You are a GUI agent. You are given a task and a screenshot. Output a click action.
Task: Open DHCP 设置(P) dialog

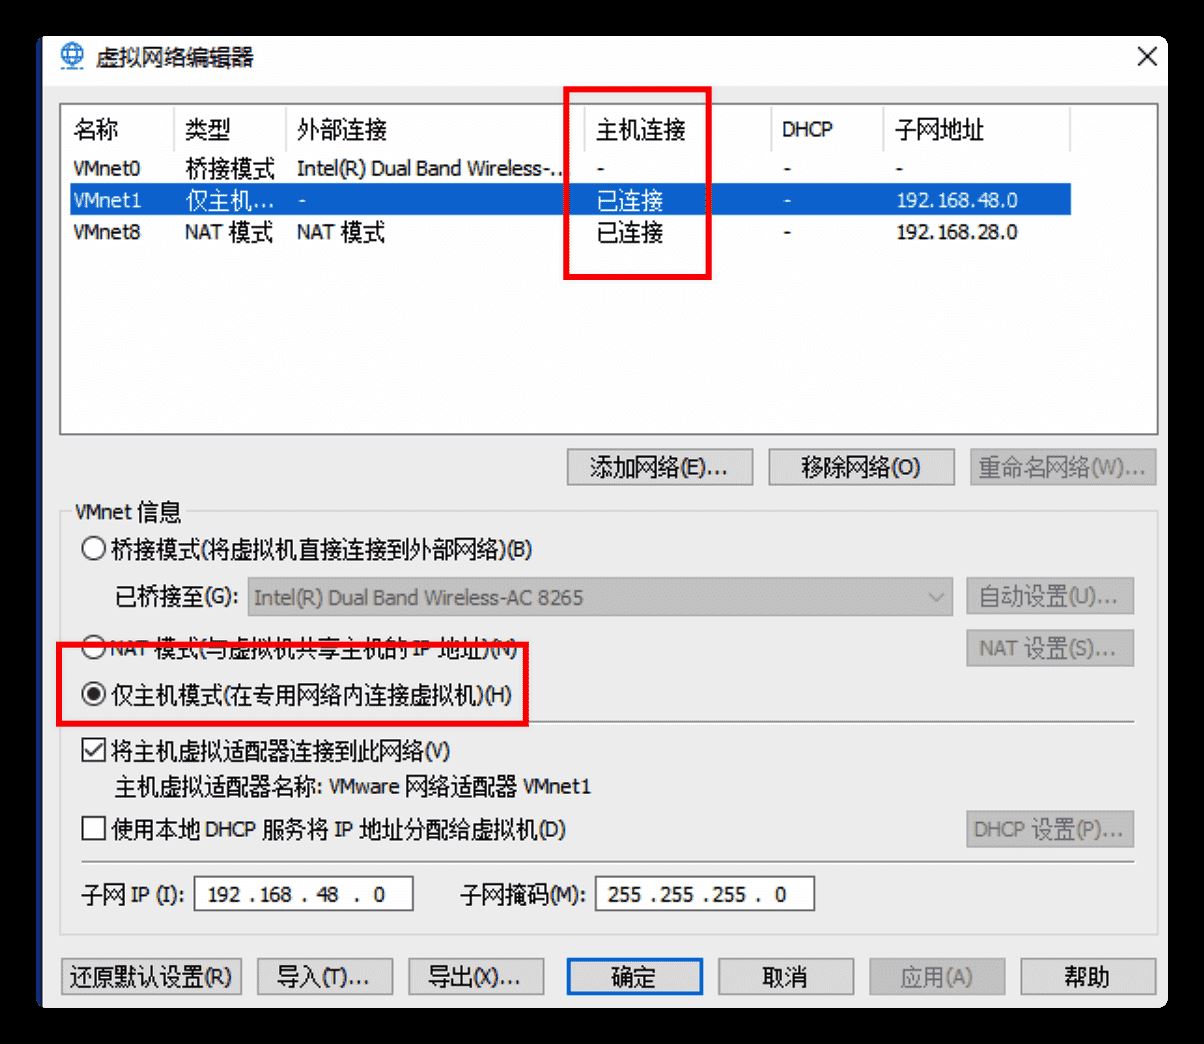coord(1049,830)
